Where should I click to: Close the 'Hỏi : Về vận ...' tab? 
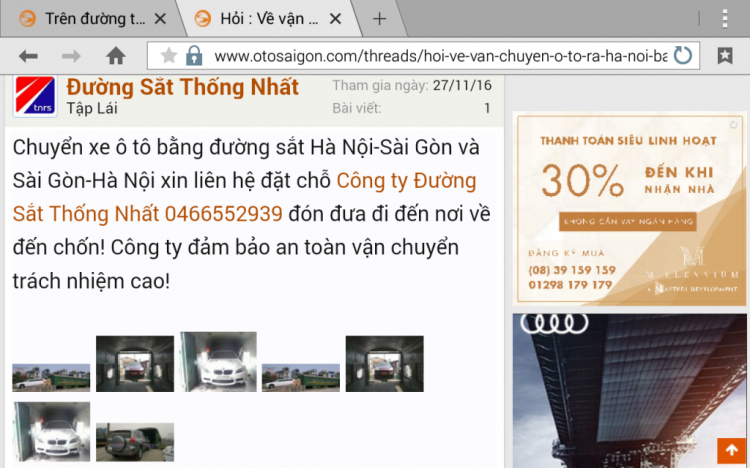pyautogui.click(x=336, y=19)
